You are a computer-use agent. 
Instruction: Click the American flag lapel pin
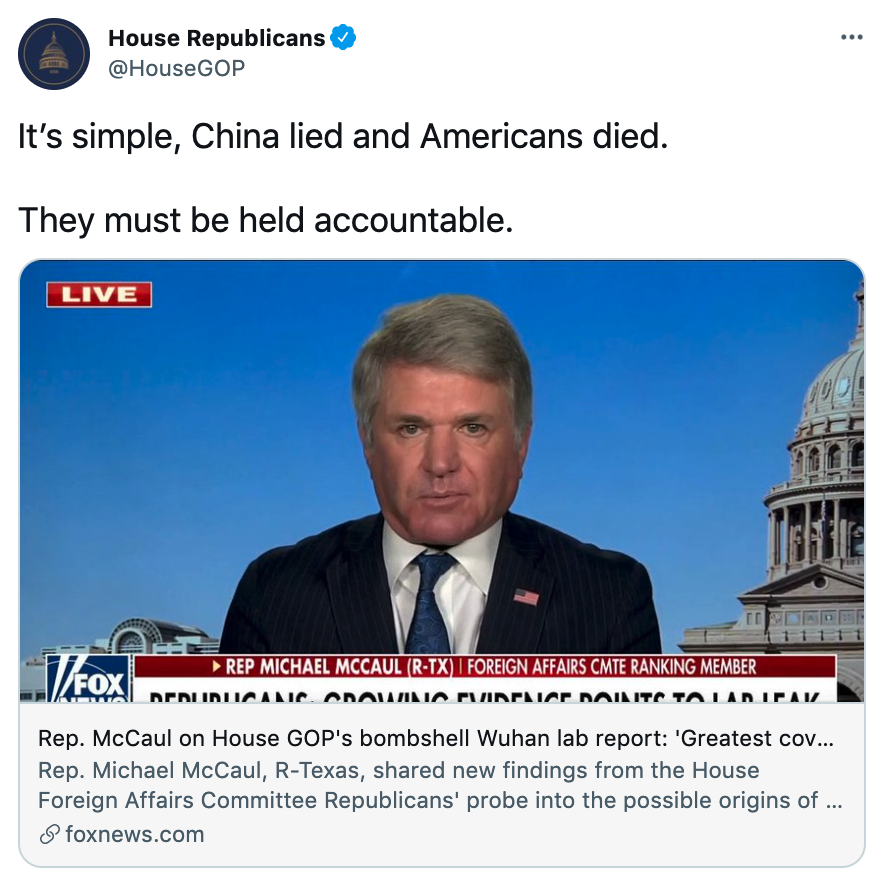(x=526, y=597)
